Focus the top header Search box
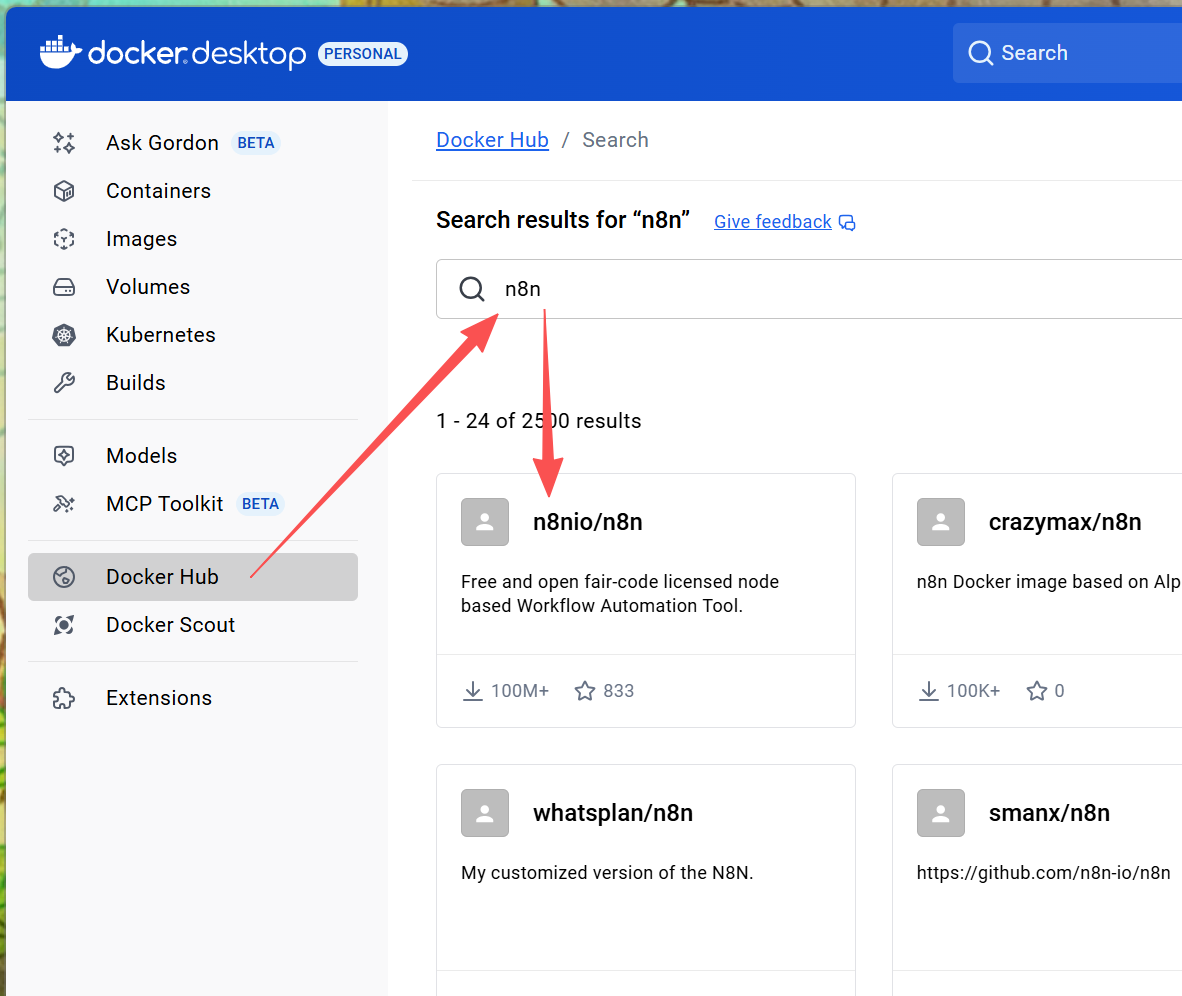Viewport: 1182px width, 996px height. tap(1067, 53)
